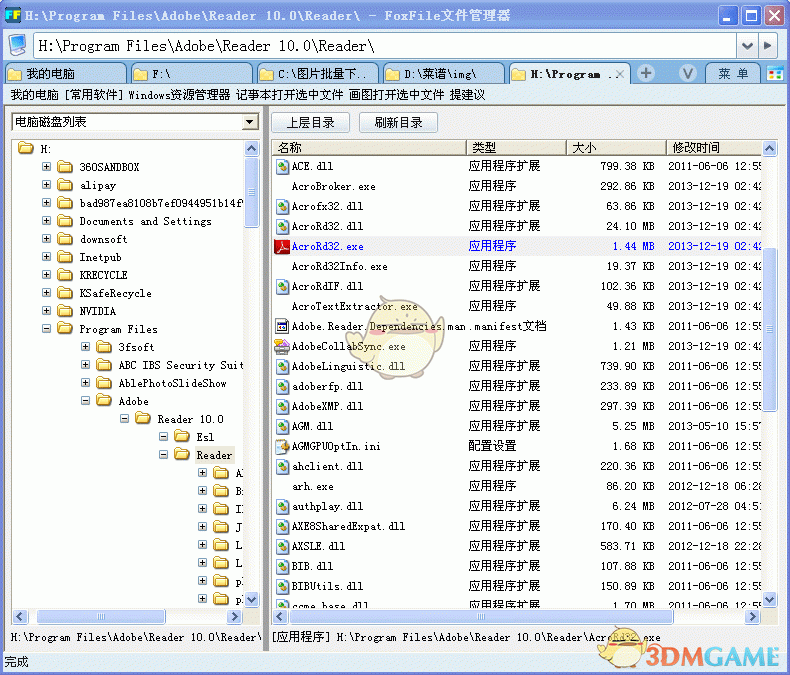Select the ABC IBS Security Suite folder icon
The image size is (790, 675).
point(104,365)
